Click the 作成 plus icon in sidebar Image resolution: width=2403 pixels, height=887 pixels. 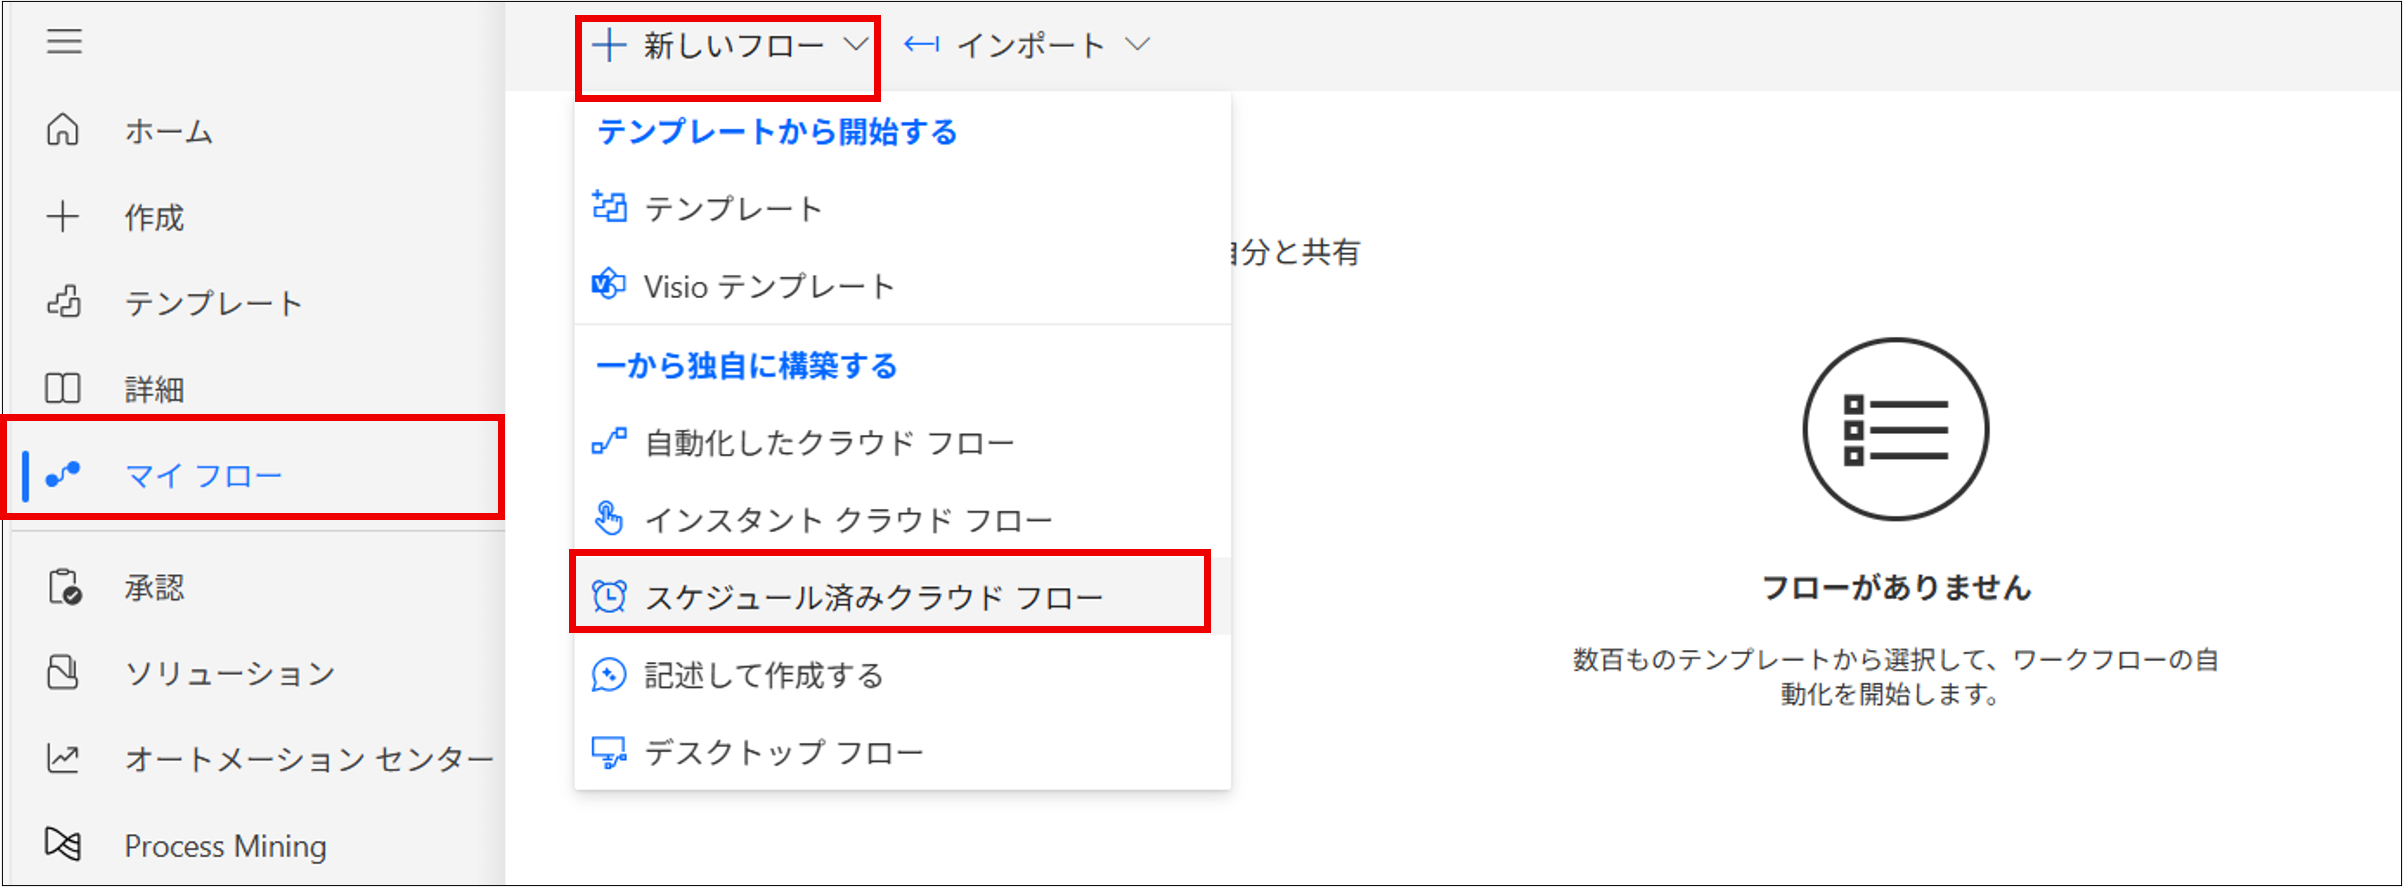tap(63, 217)
